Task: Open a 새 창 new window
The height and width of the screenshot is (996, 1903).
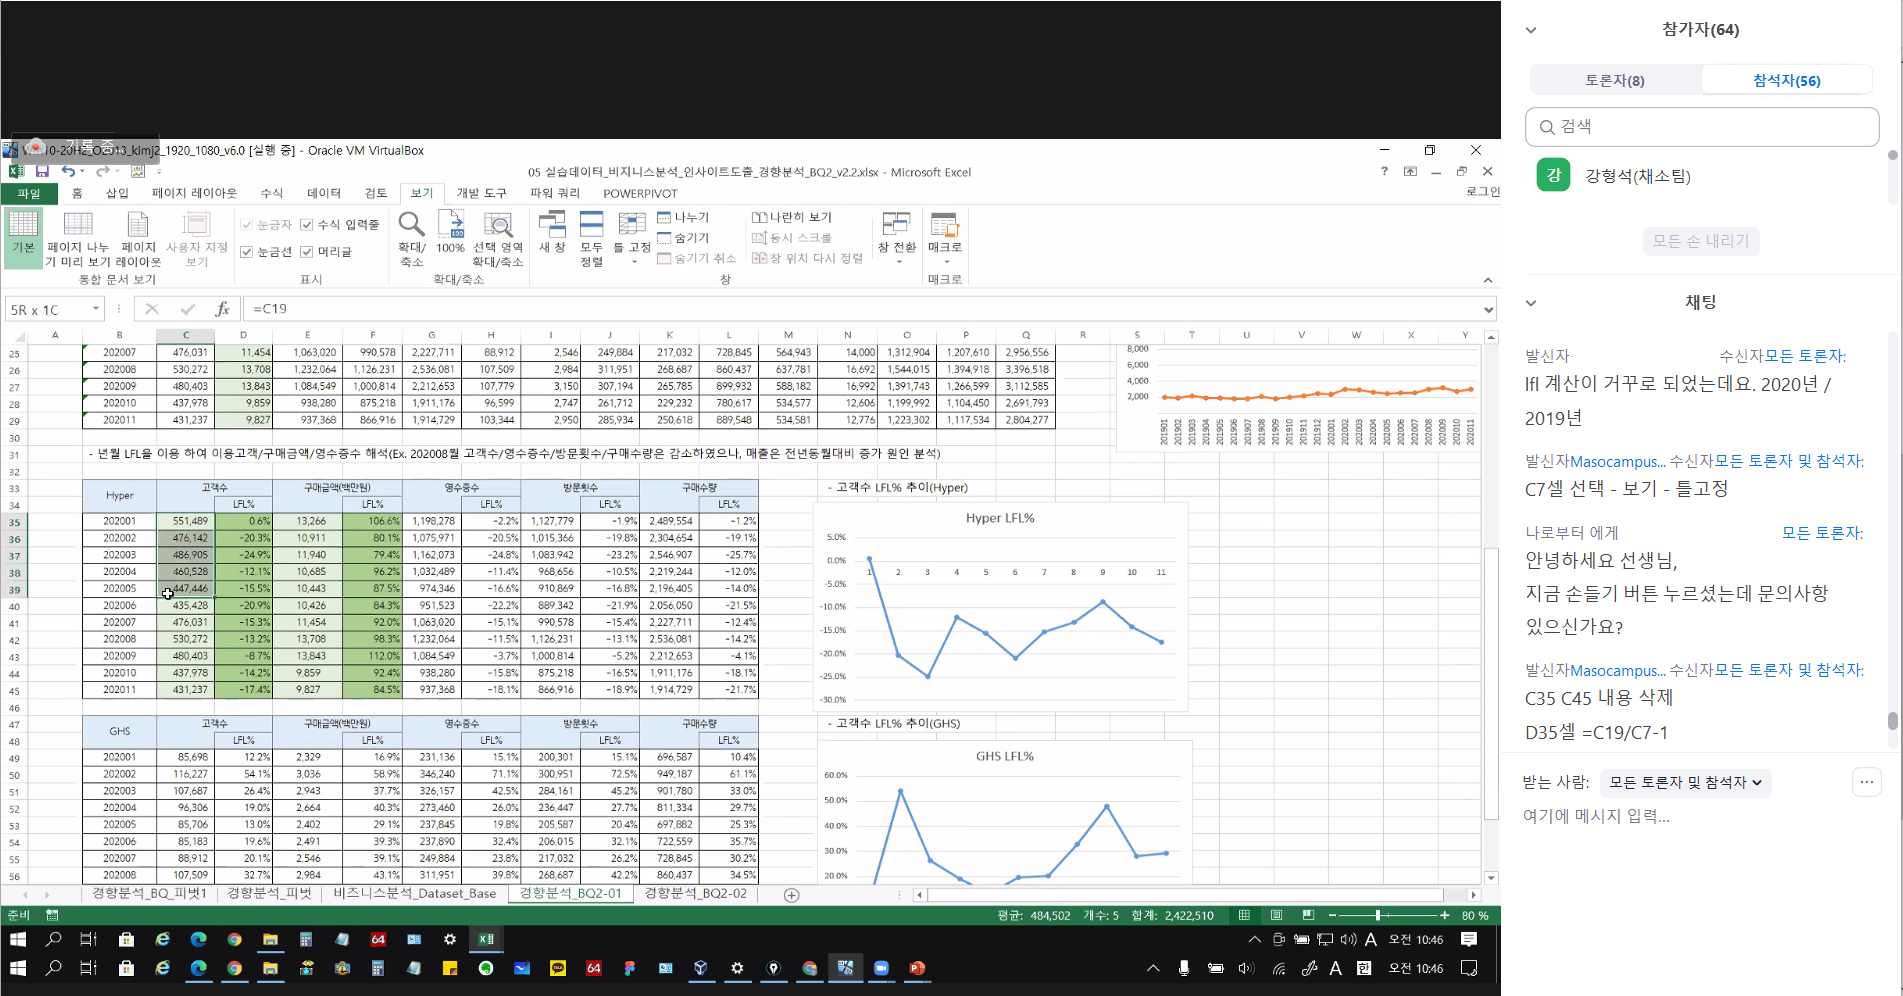Action: [x=552, y=232]
